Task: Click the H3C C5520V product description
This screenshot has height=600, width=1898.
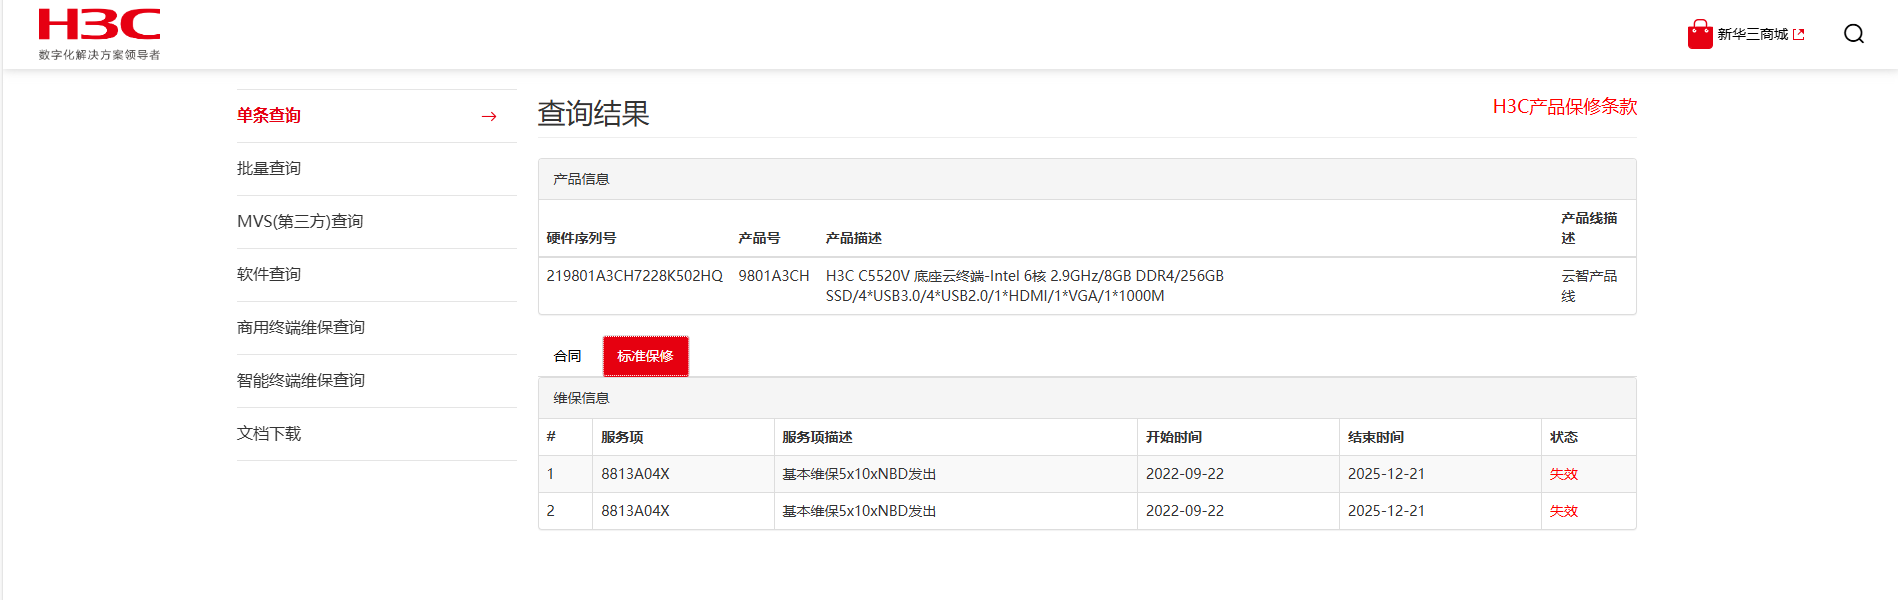Action: tap(1024, 286)
